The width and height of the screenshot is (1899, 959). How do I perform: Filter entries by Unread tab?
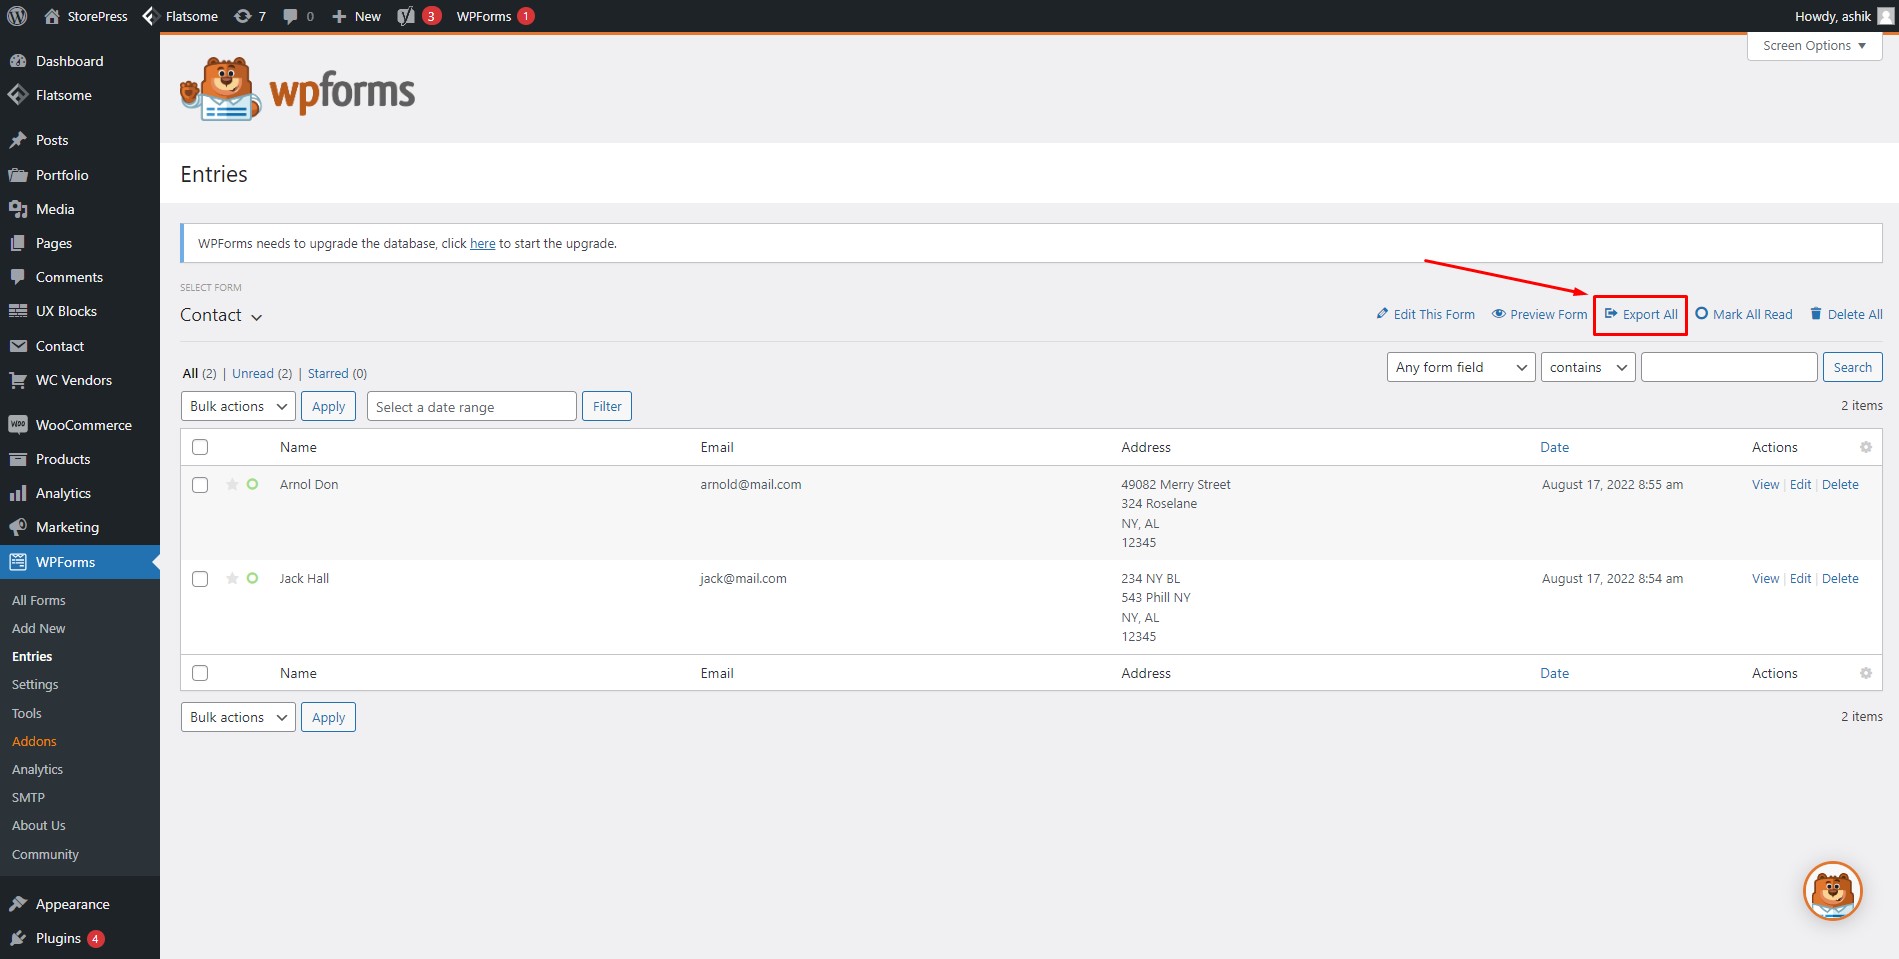point(262,373)
